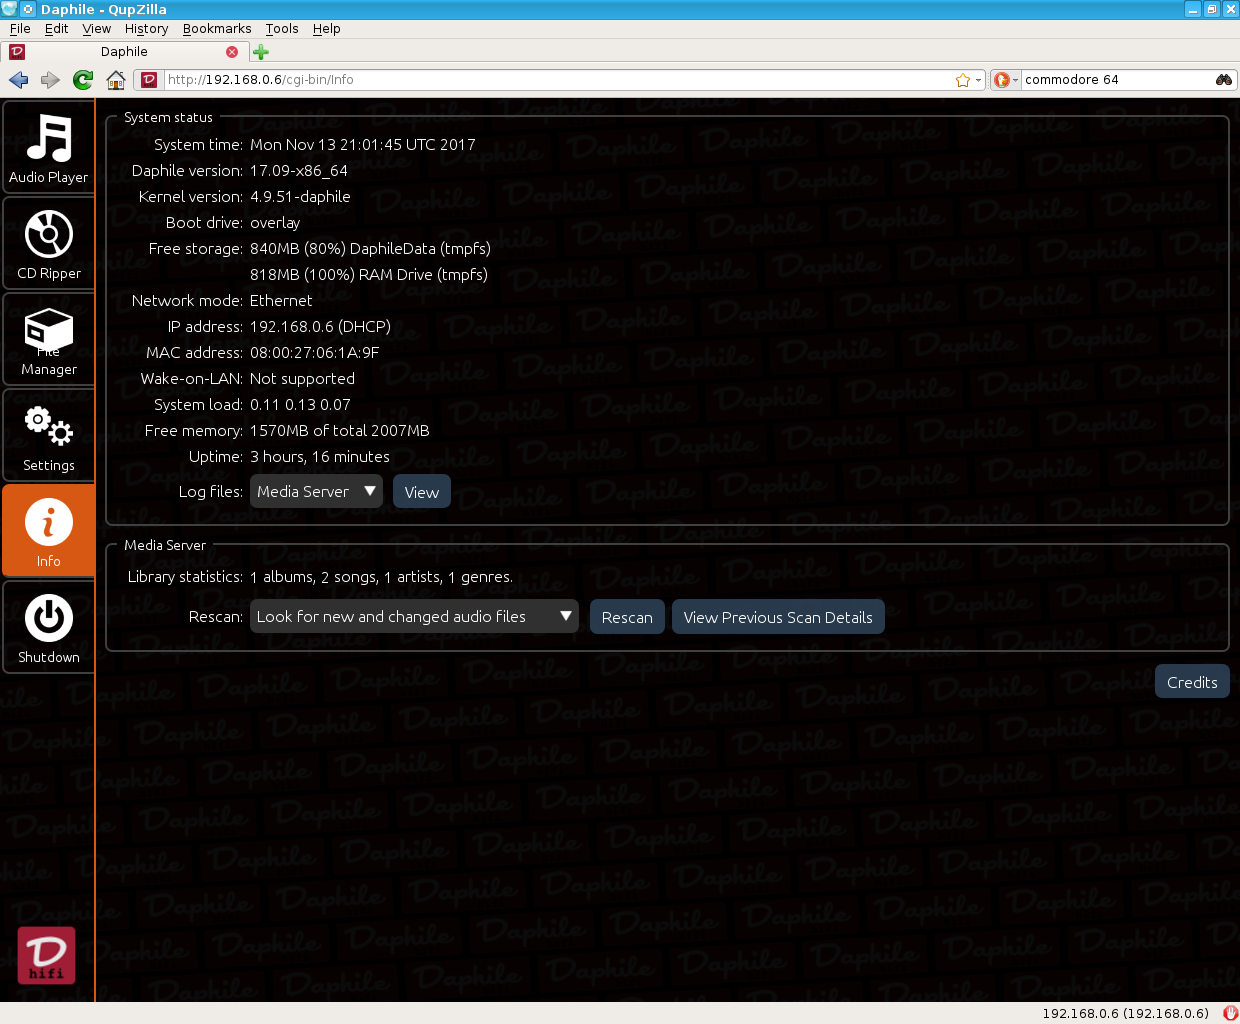Click the MAC address 08:00:27:06:1A:9F
Viewport: 1240px width, 1024px height.
[x=315, y=352]
